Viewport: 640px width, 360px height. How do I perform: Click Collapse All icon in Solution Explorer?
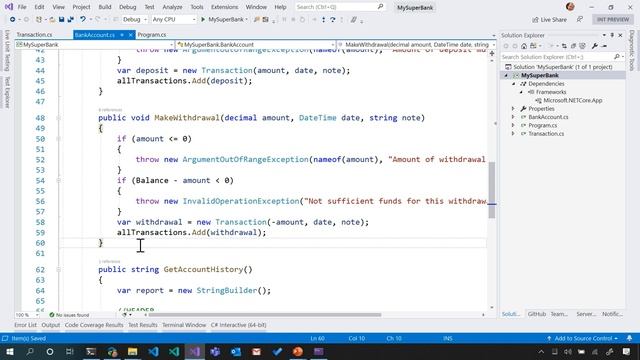point(573,46)
